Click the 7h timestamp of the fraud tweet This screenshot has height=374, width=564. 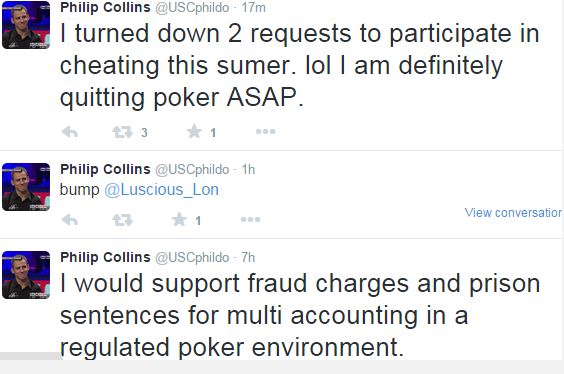[248, 257]
